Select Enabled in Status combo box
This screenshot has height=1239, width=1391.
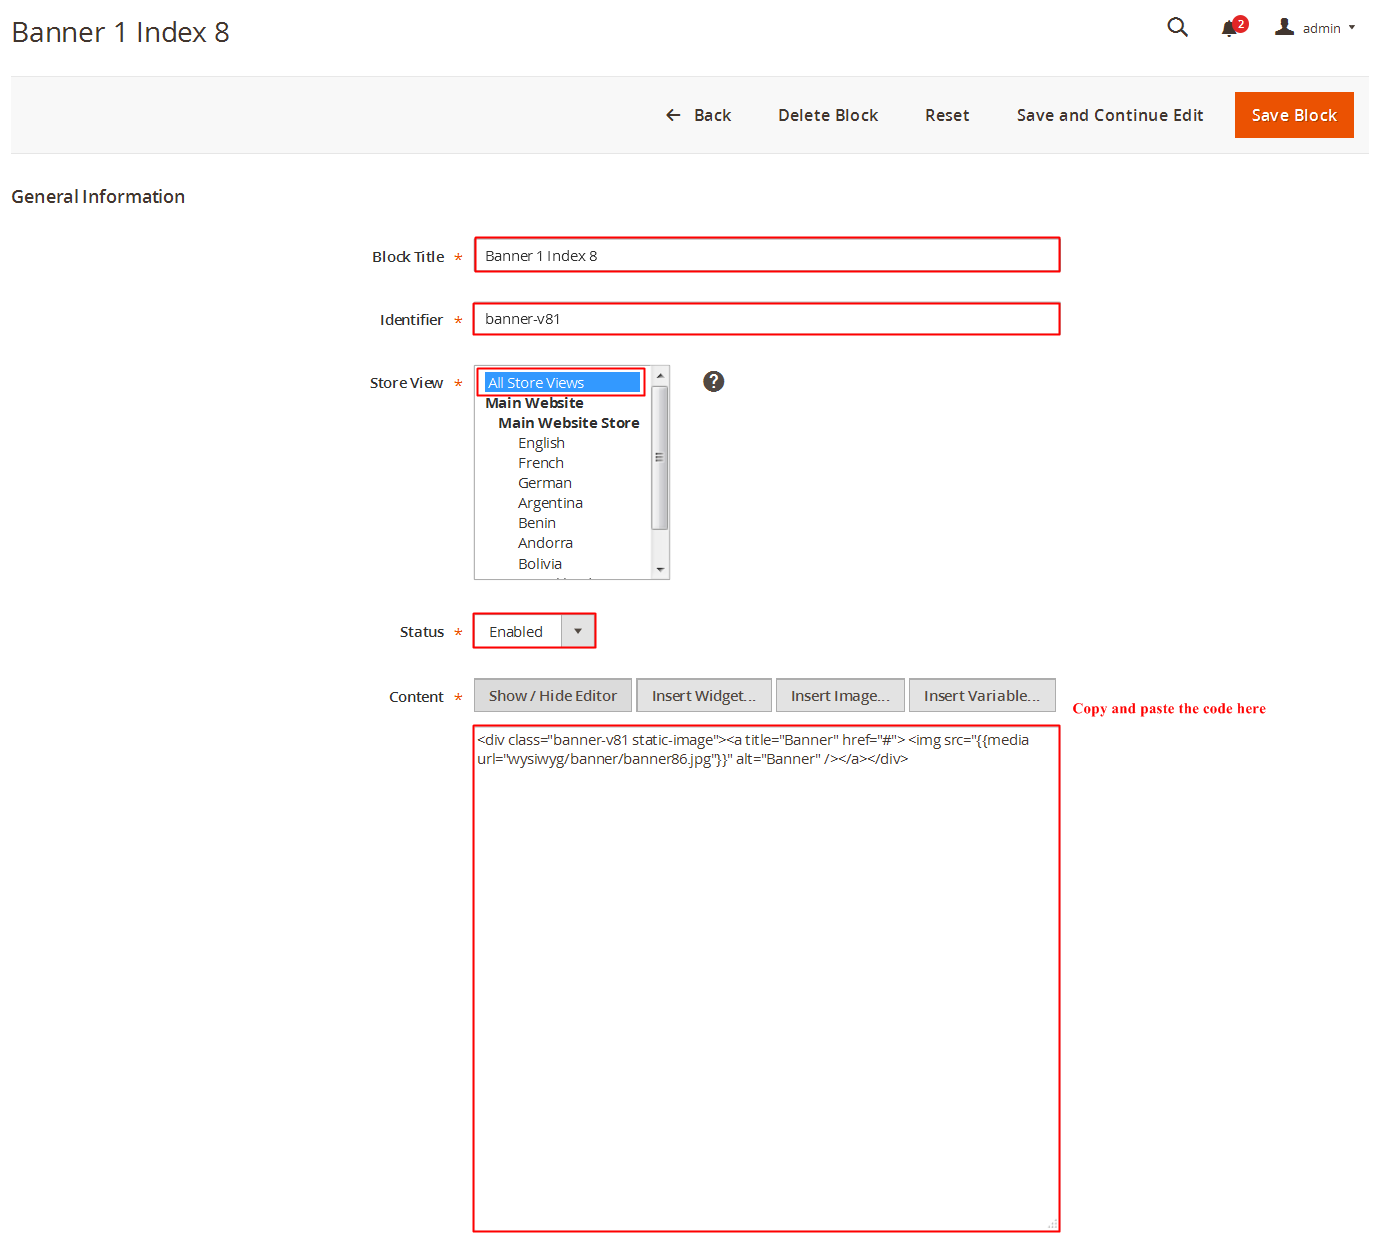click(535, 631)
